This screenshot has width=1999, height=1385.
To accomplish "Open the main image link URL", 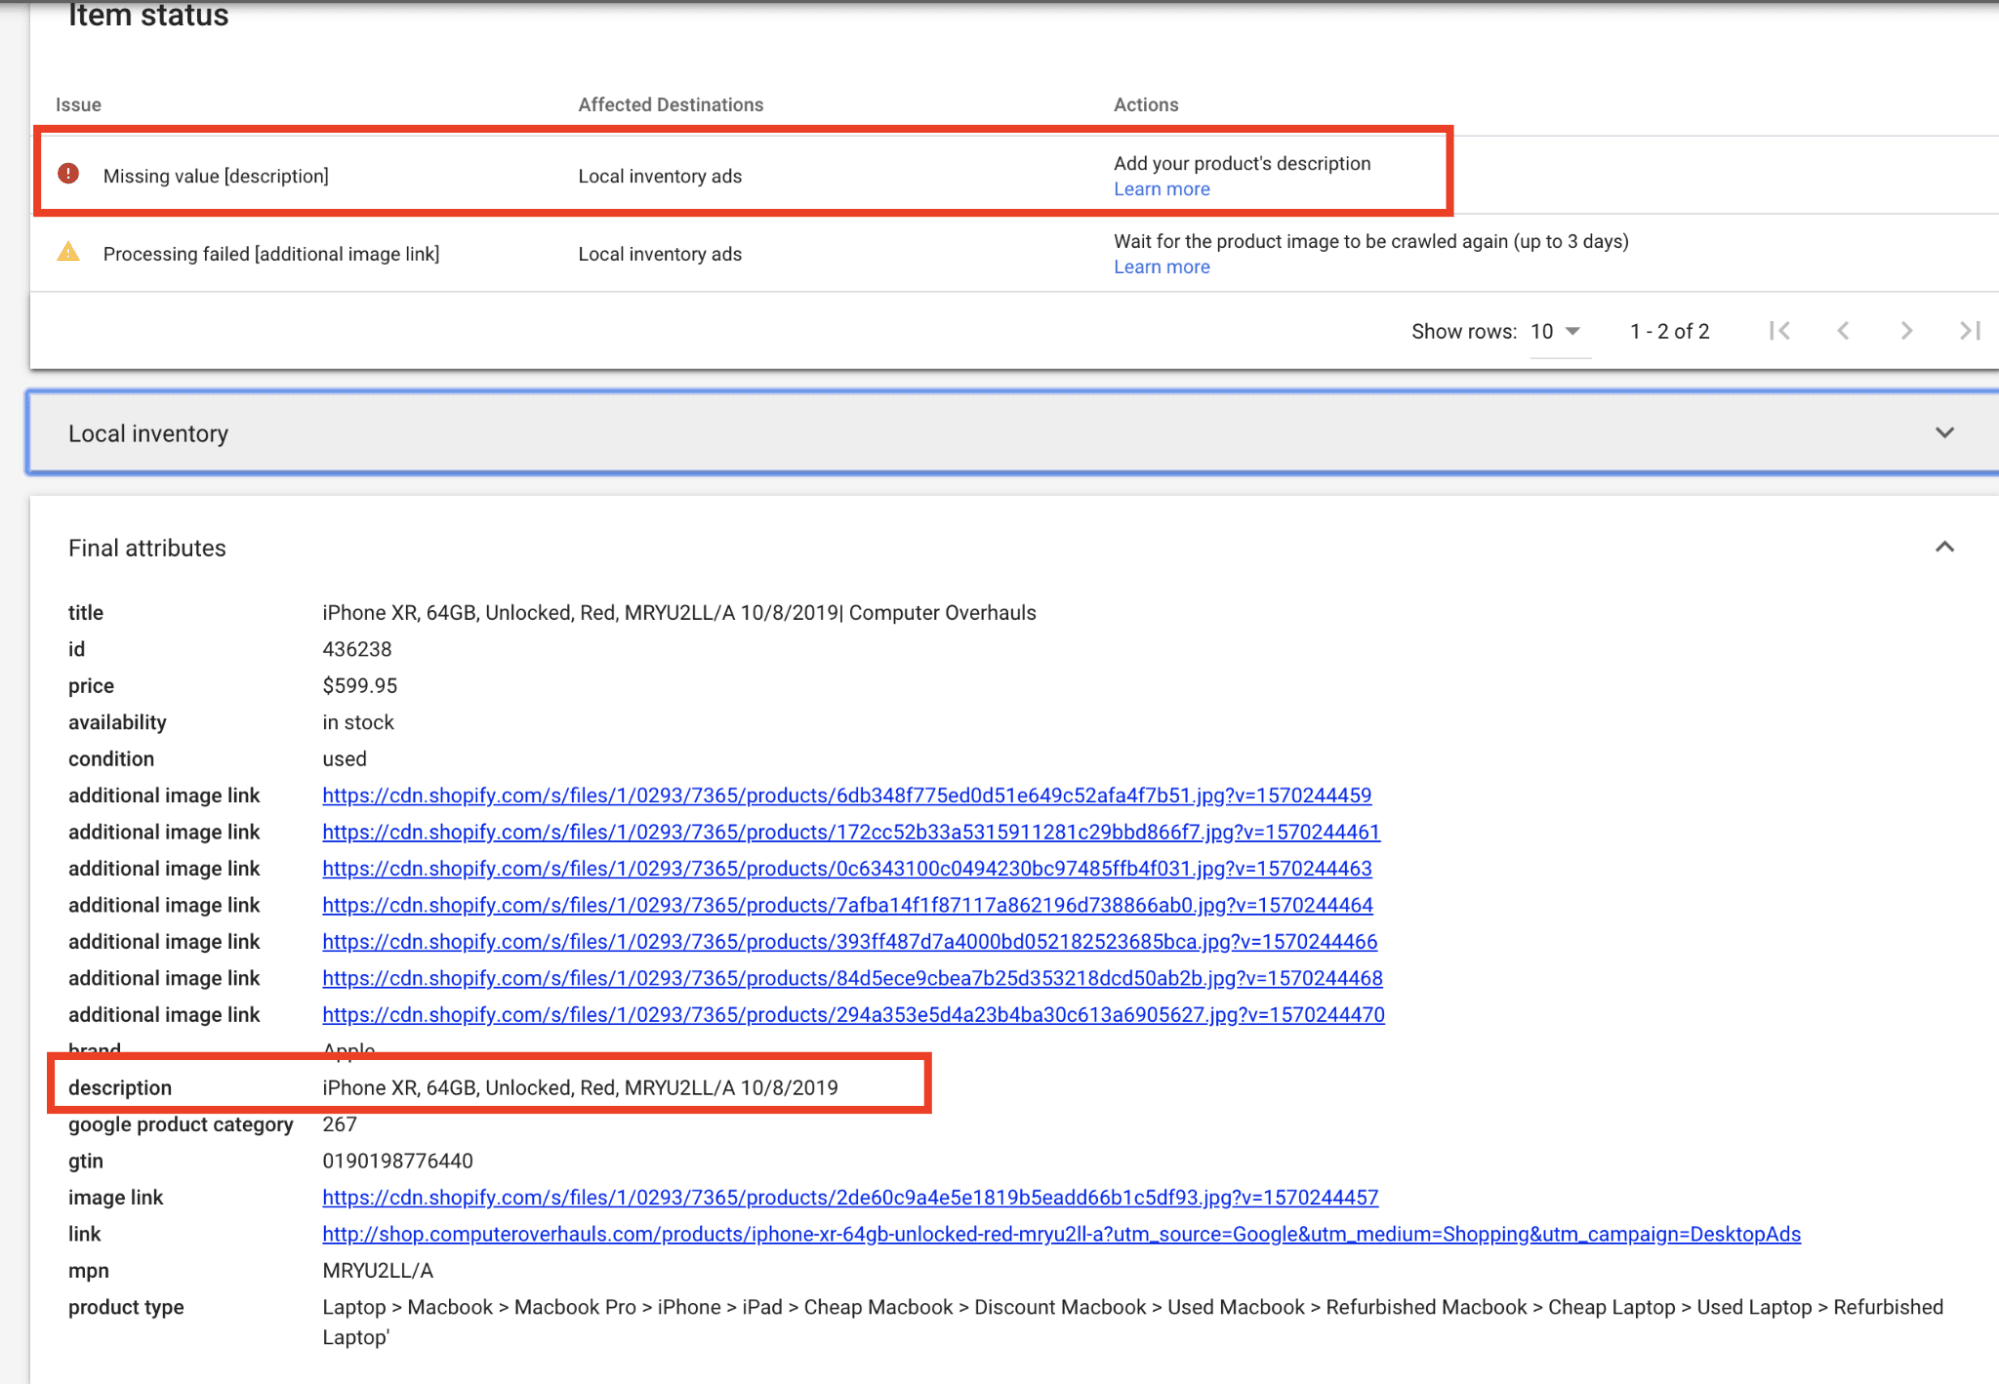I will pos(849,1197).
